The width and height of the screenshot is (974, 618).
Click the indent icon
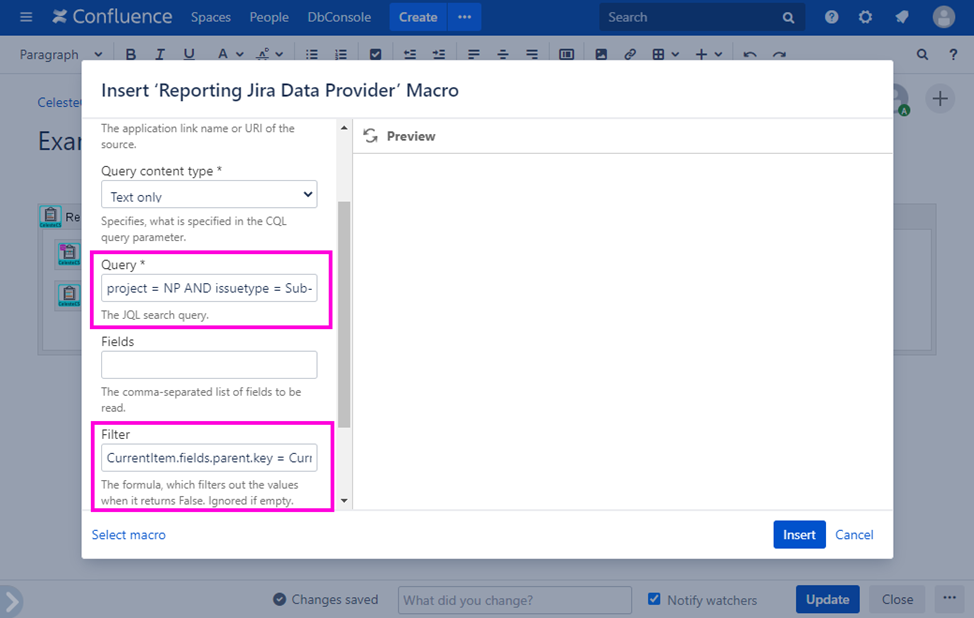439,55
